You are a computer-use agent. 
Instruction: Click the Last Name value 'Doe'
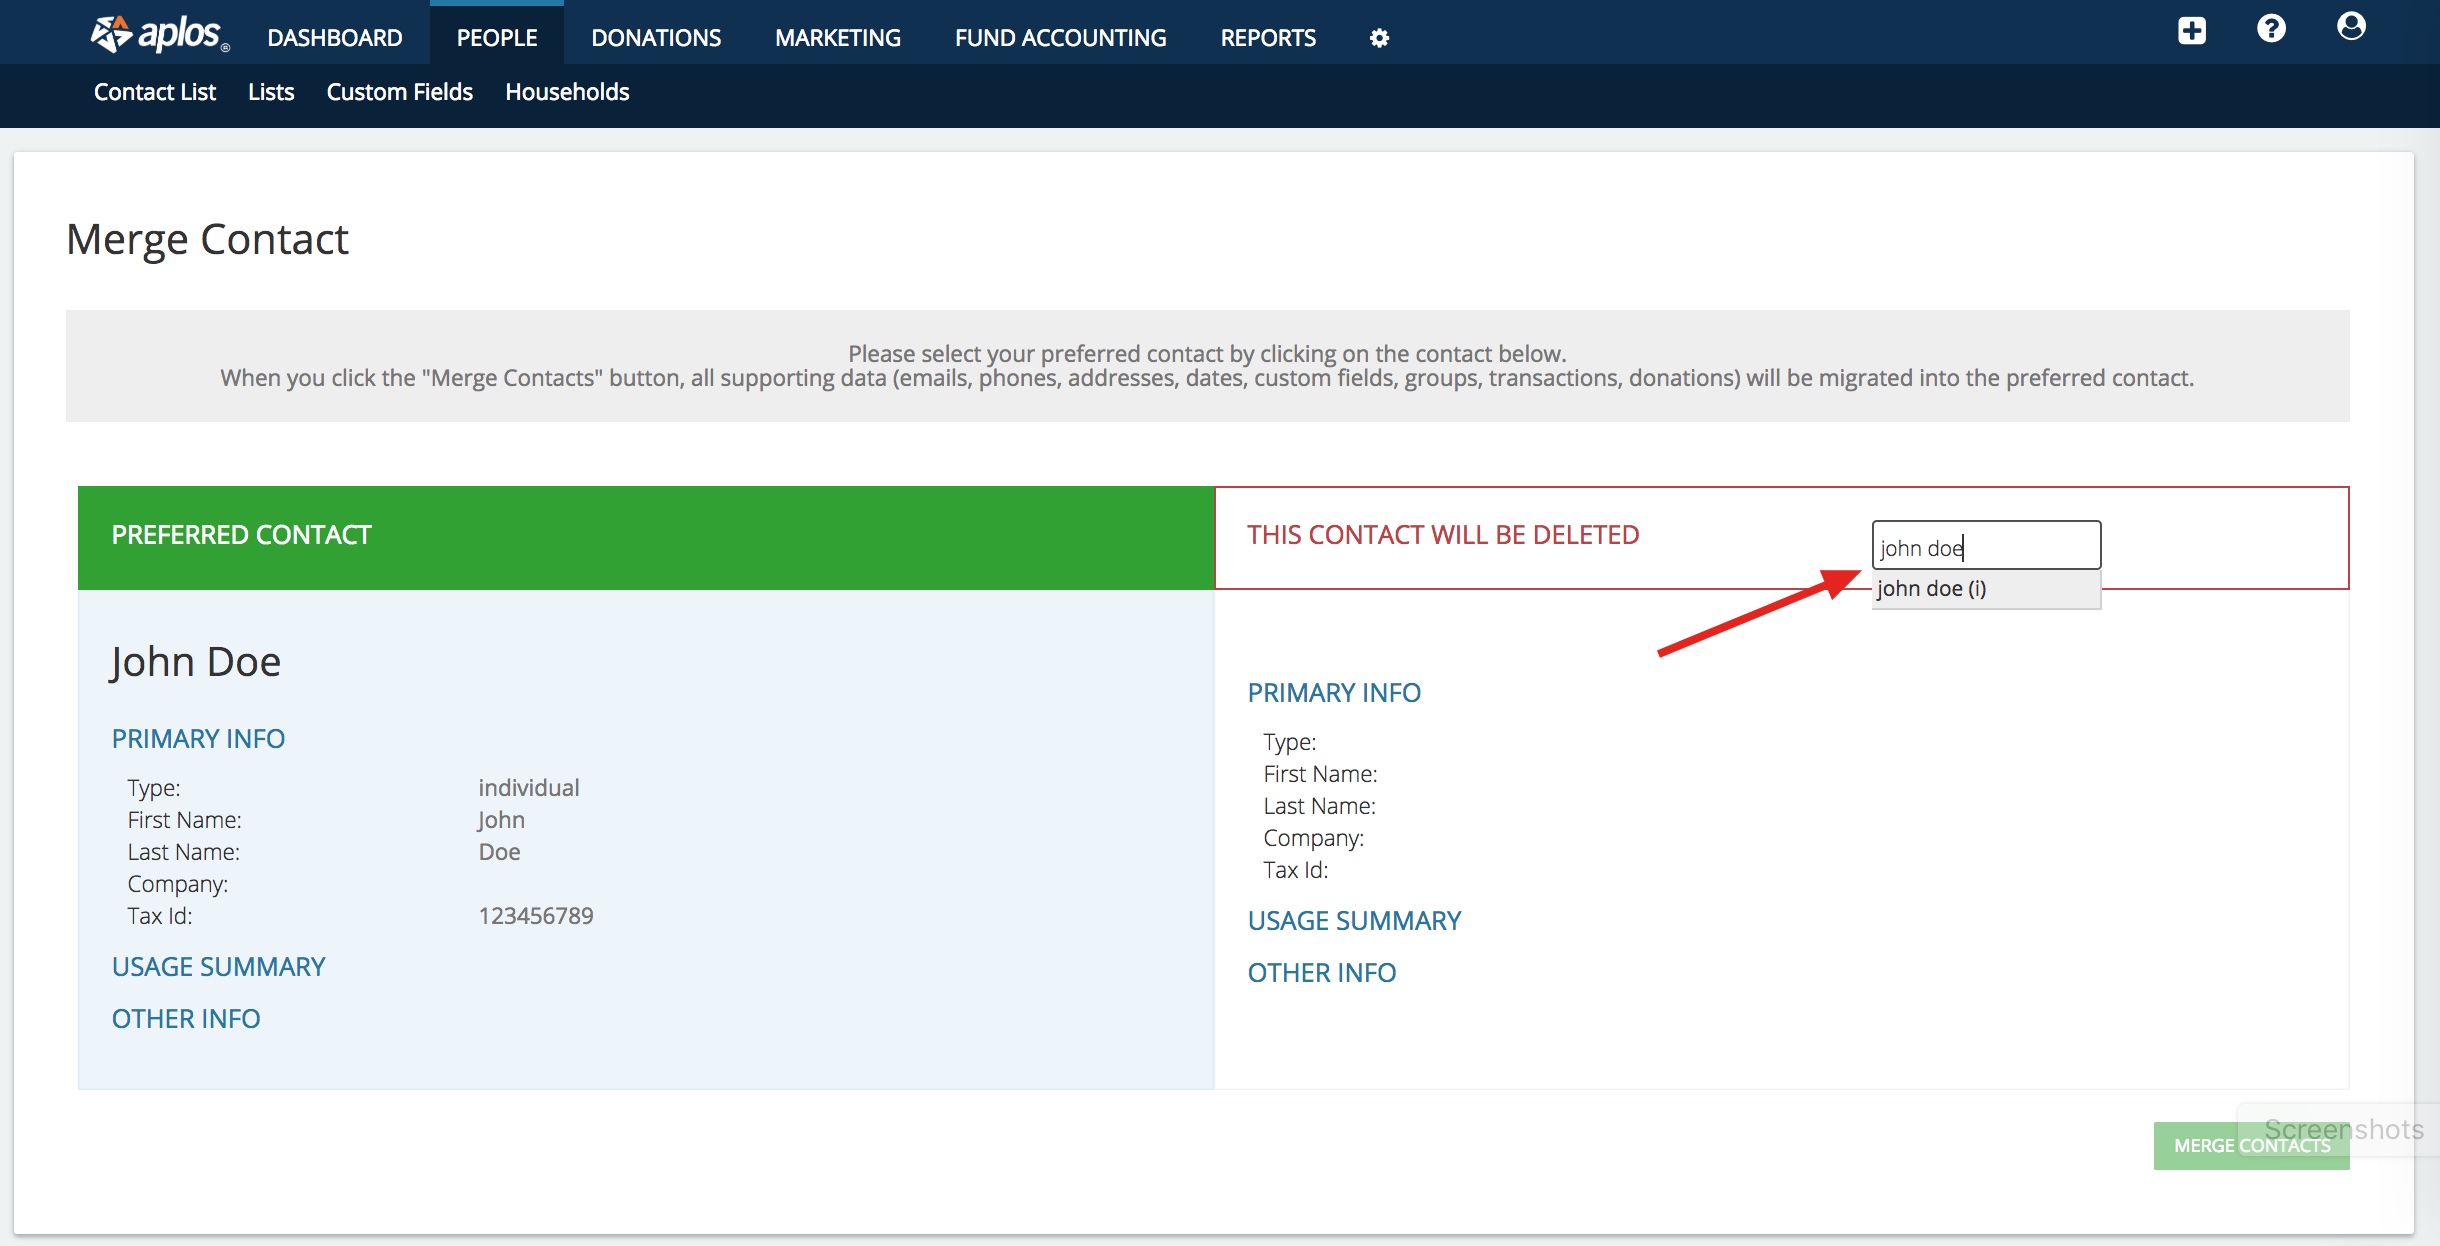[499, 852]
